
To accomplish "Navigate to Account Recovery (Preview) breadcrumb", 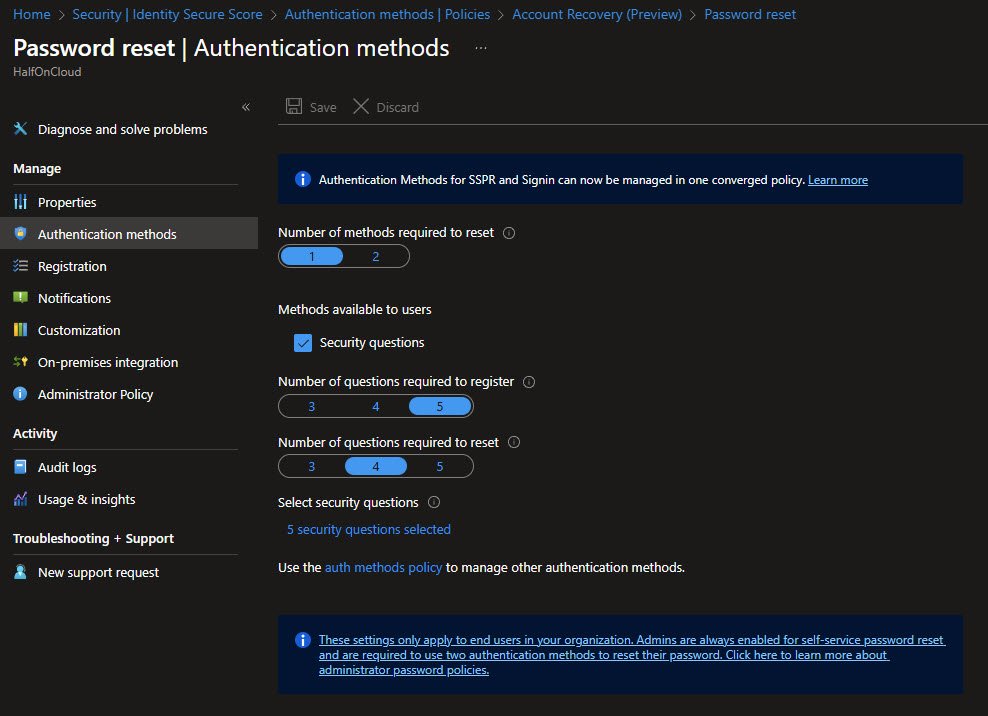I will click(596, 15).
